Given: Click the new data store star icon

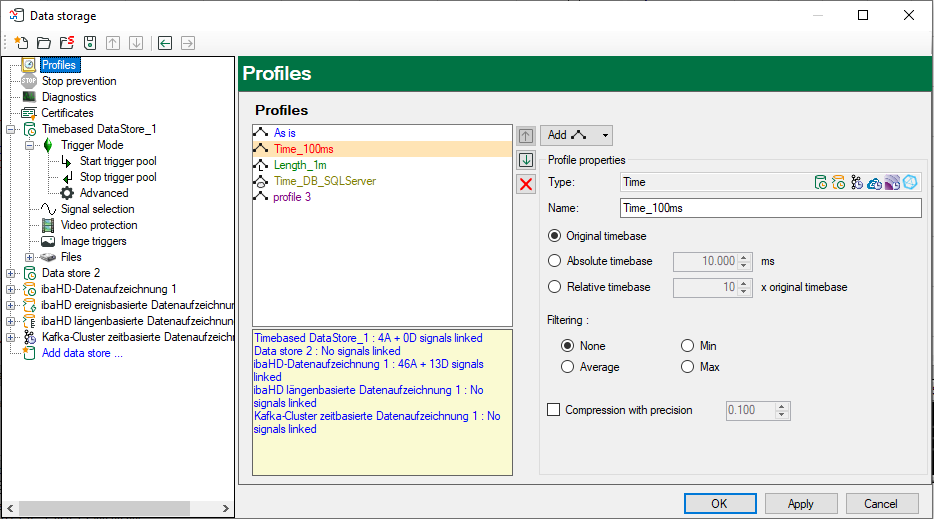Looking at the screenshot, I should [21, 43].
